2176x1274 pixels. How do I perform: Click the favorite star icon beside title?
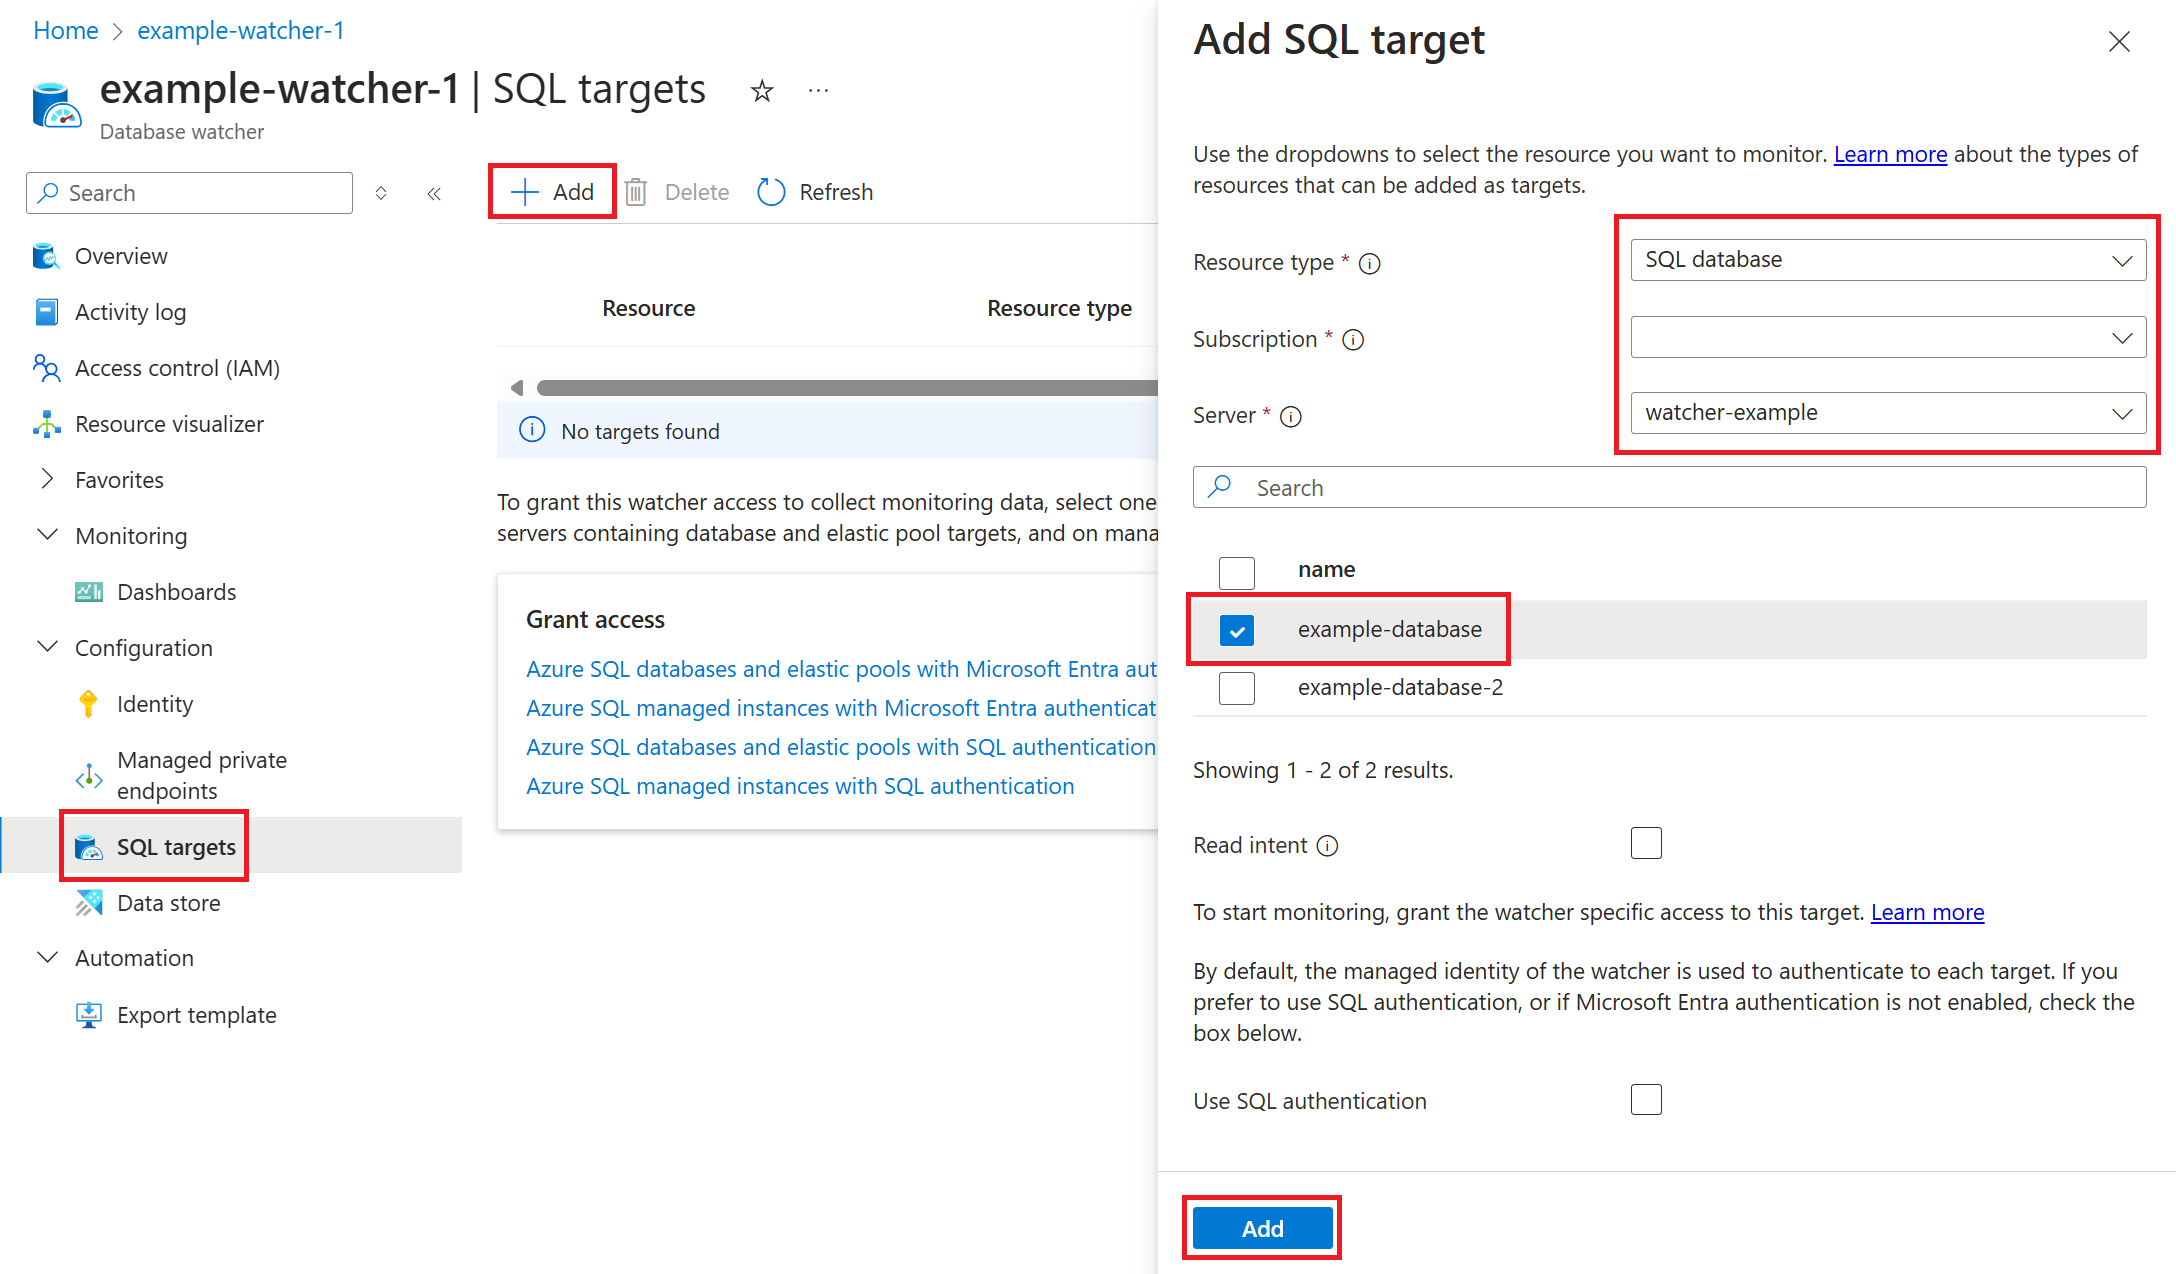(762, 91)
